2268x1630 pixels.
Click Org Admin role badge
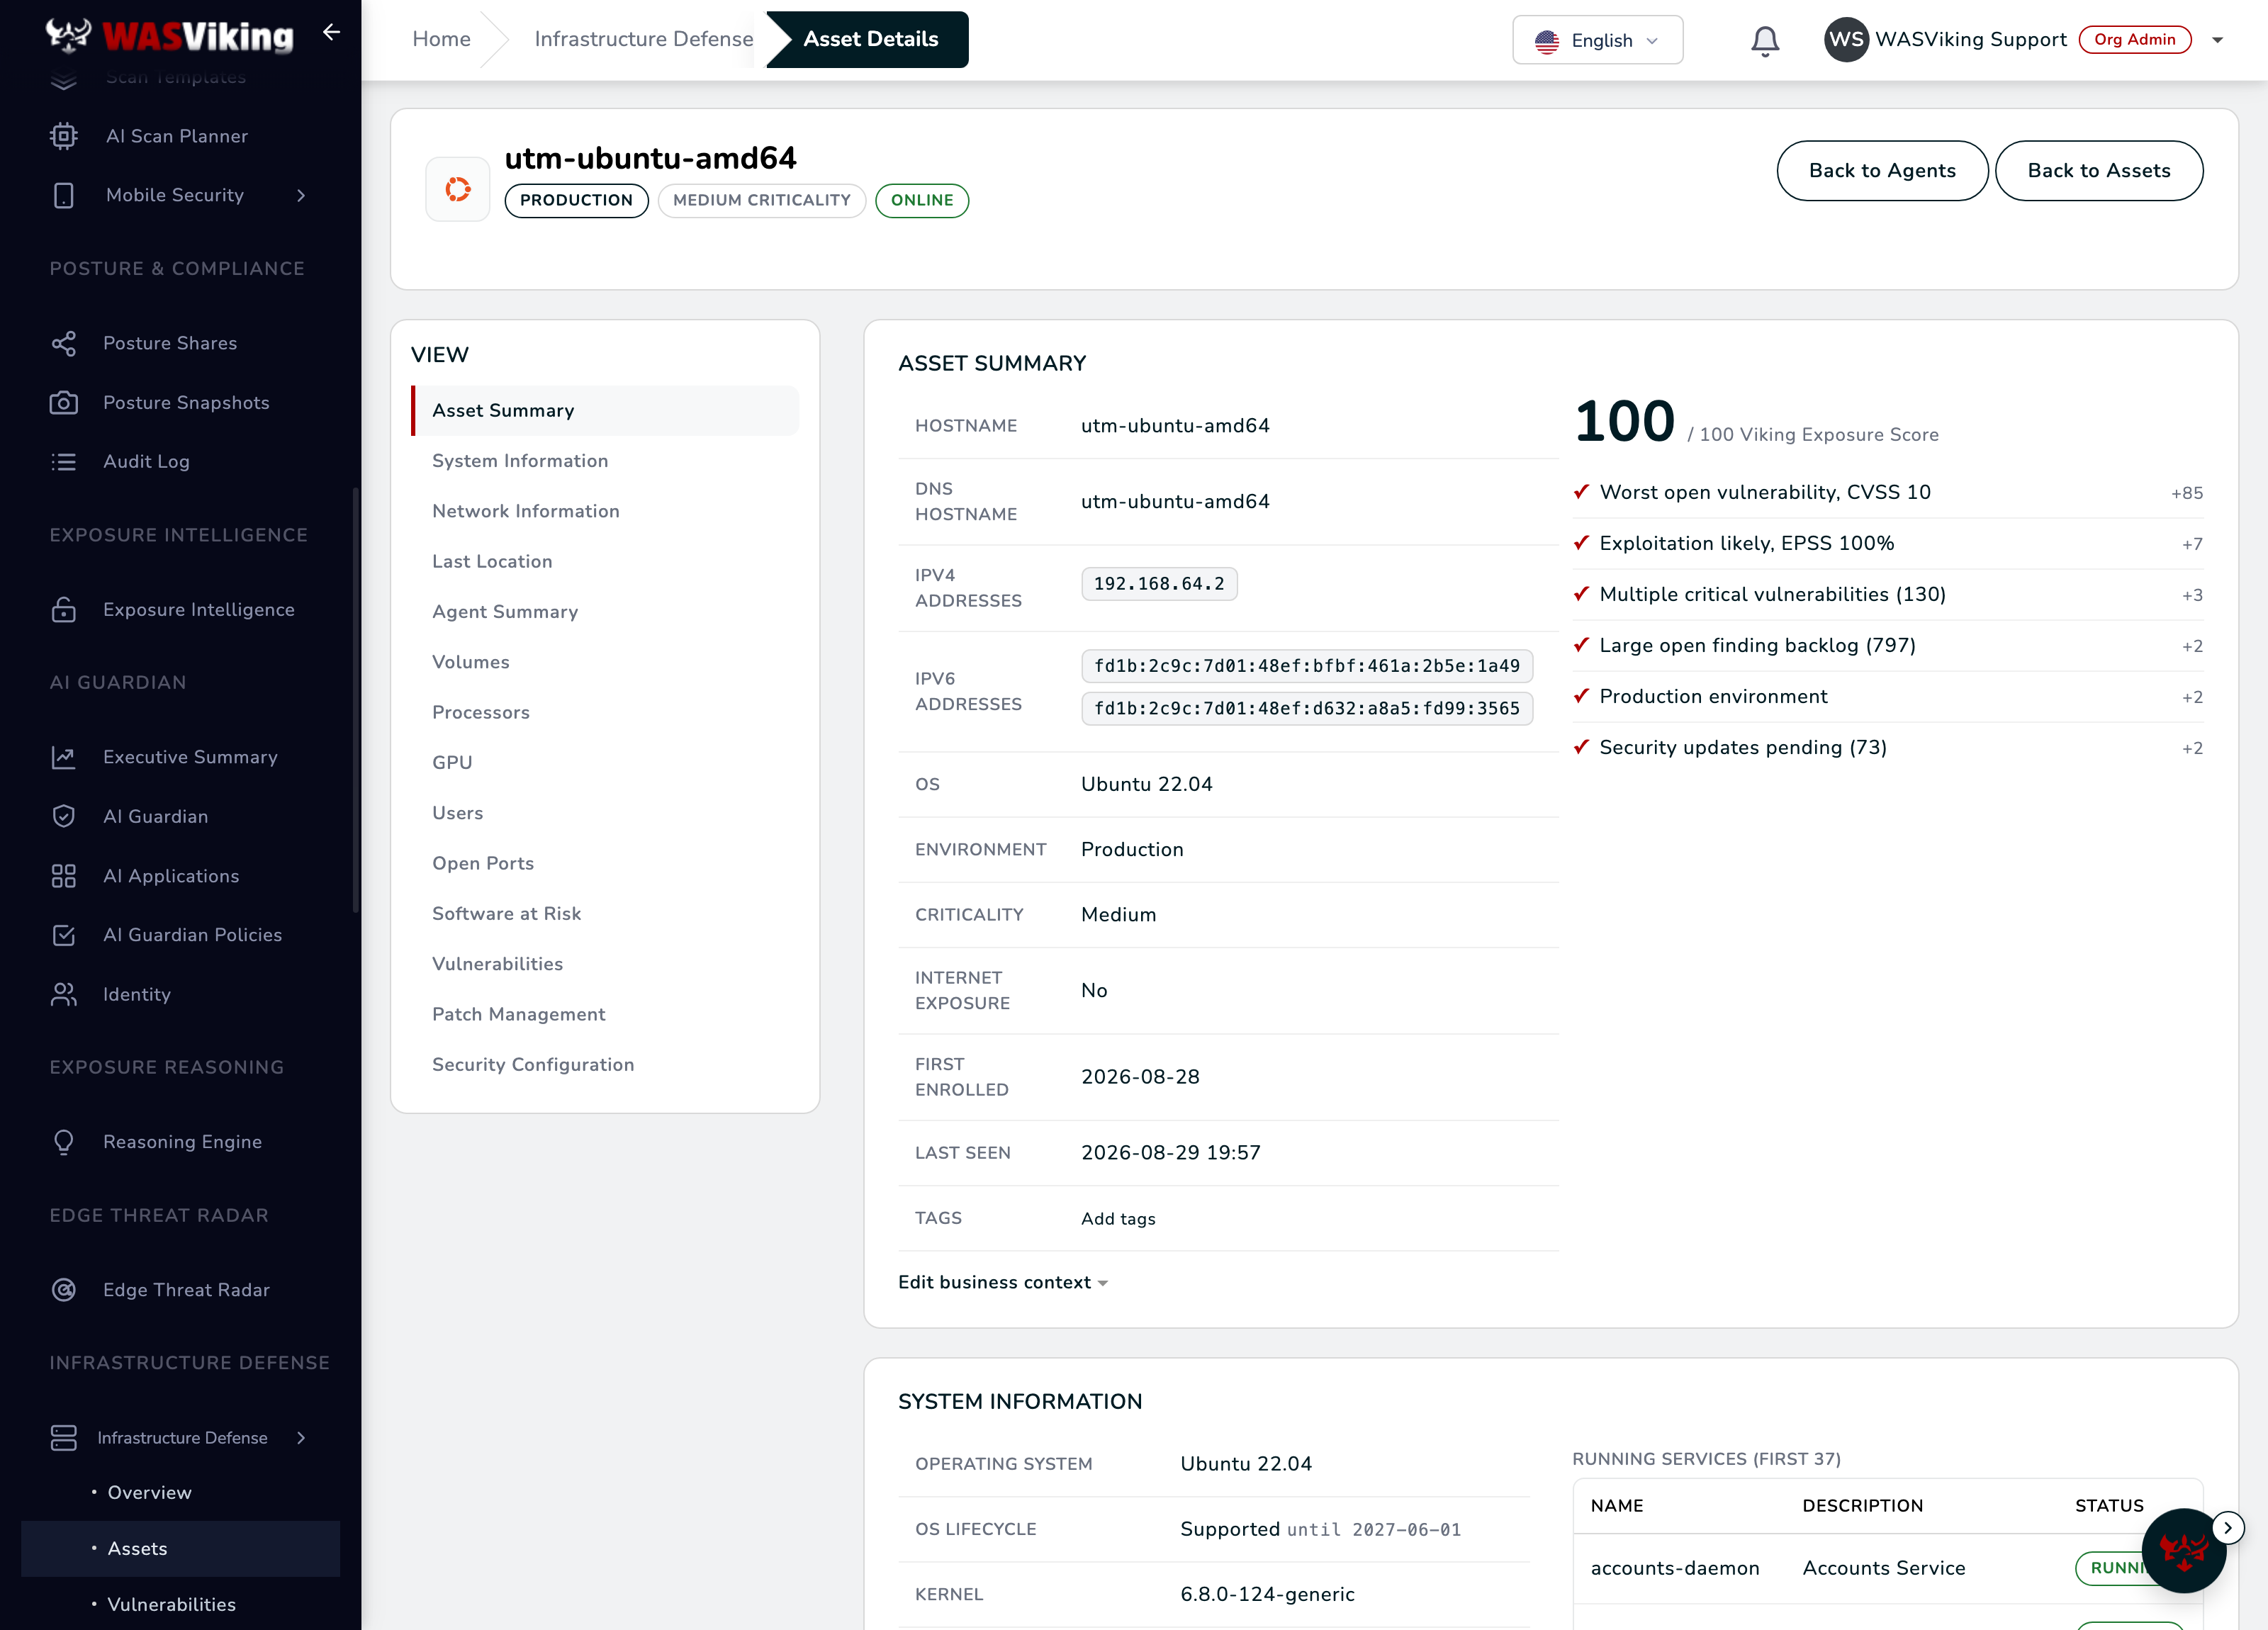point(2135,40)
